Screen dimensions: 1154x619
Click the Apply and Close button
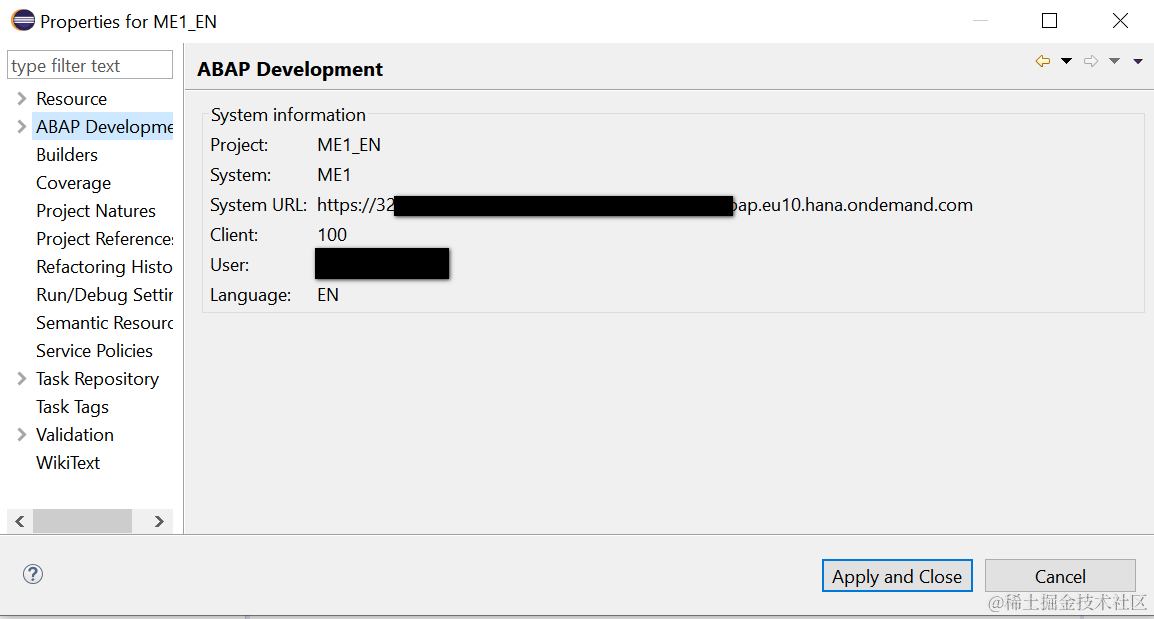[896, 576]
